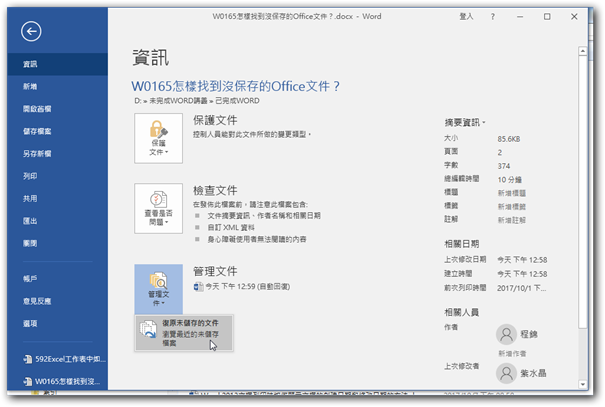Open the 管理文件 manage document button
605x407 pixels.
pos(159,289)
